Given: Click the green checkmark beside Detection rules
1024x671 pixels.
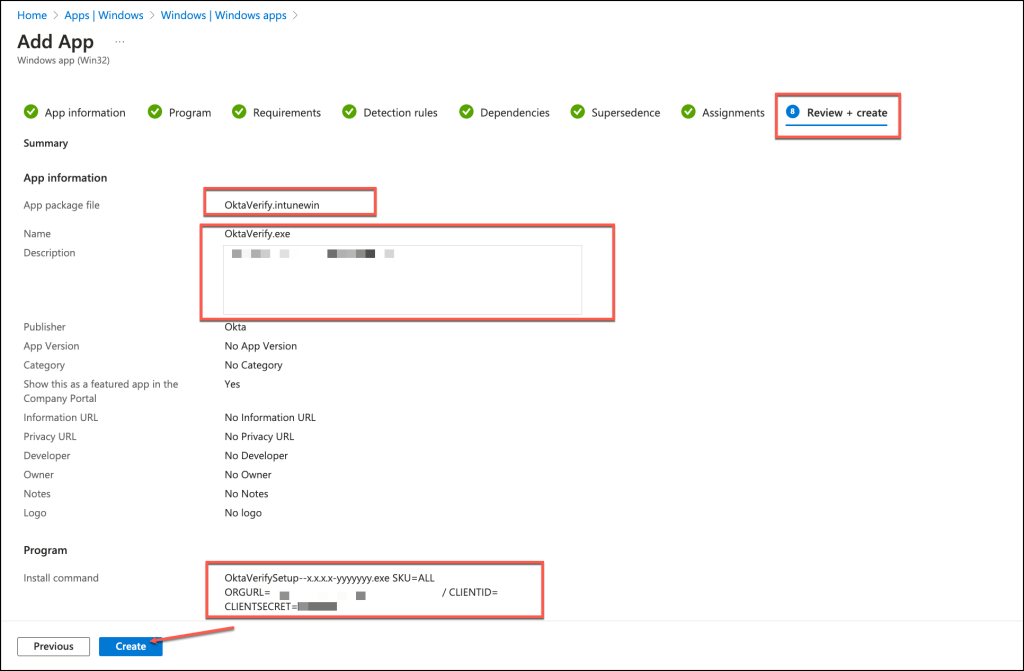Looking at the screenshot, I should coord(349,112).
